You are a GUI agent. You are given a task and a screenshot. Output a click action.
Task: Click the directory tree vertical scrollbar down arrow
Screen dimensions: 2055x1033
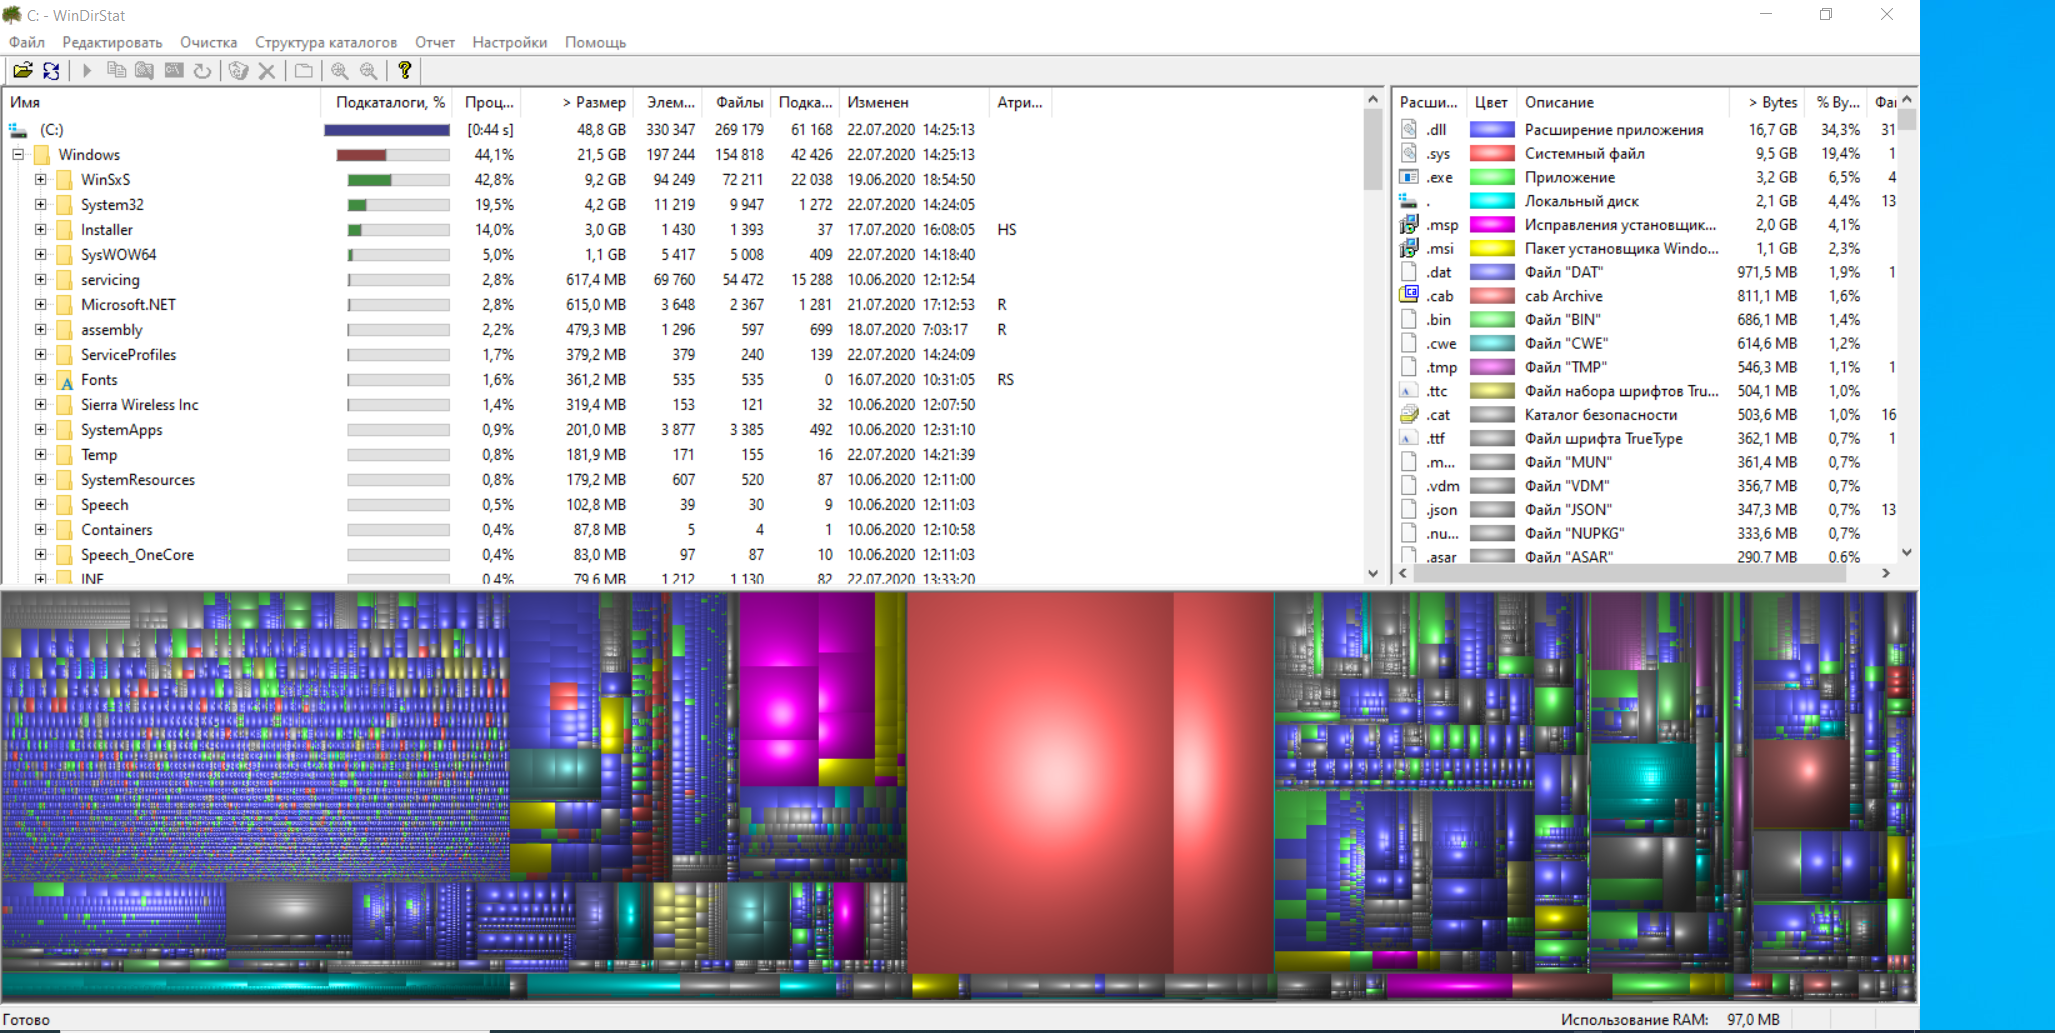(x=1373, y=573)
